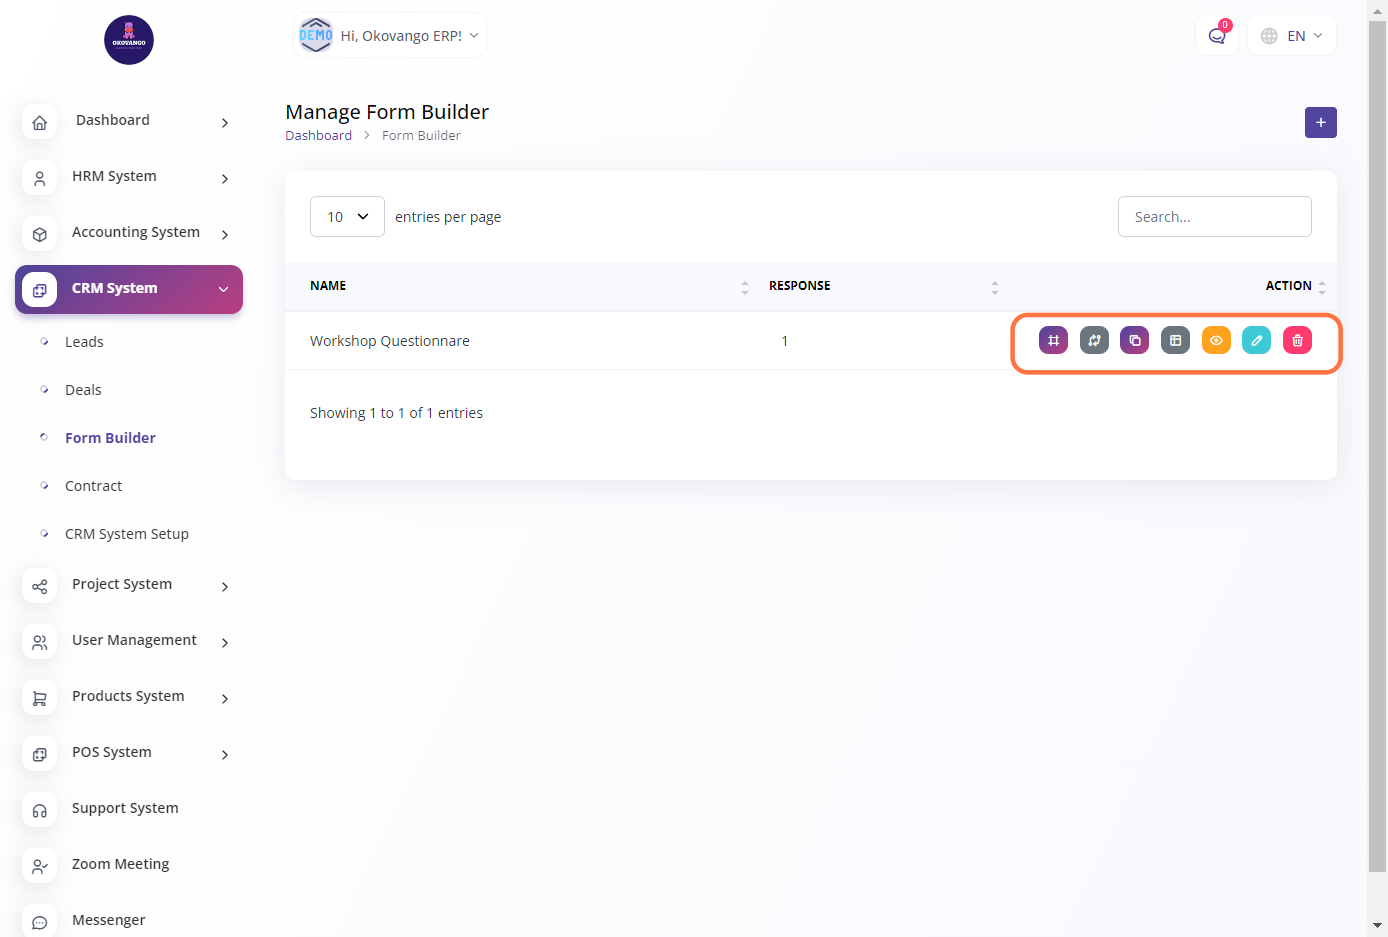Click the purple hash icon for Workshop Questionnare

click(1053, 341)
